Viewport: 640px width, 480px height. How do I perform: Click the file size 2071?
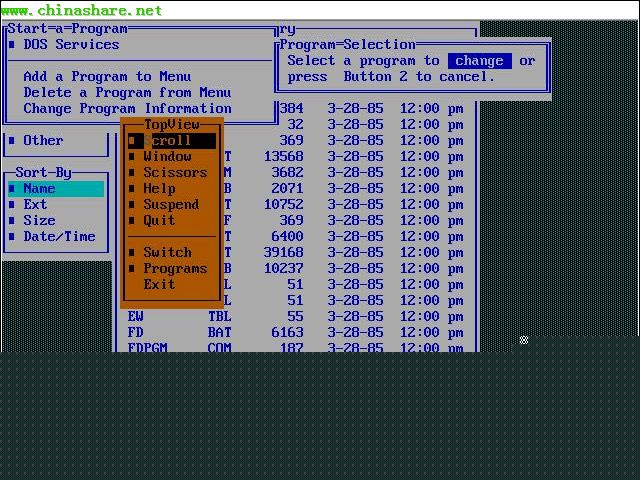(x=287, y=189)
